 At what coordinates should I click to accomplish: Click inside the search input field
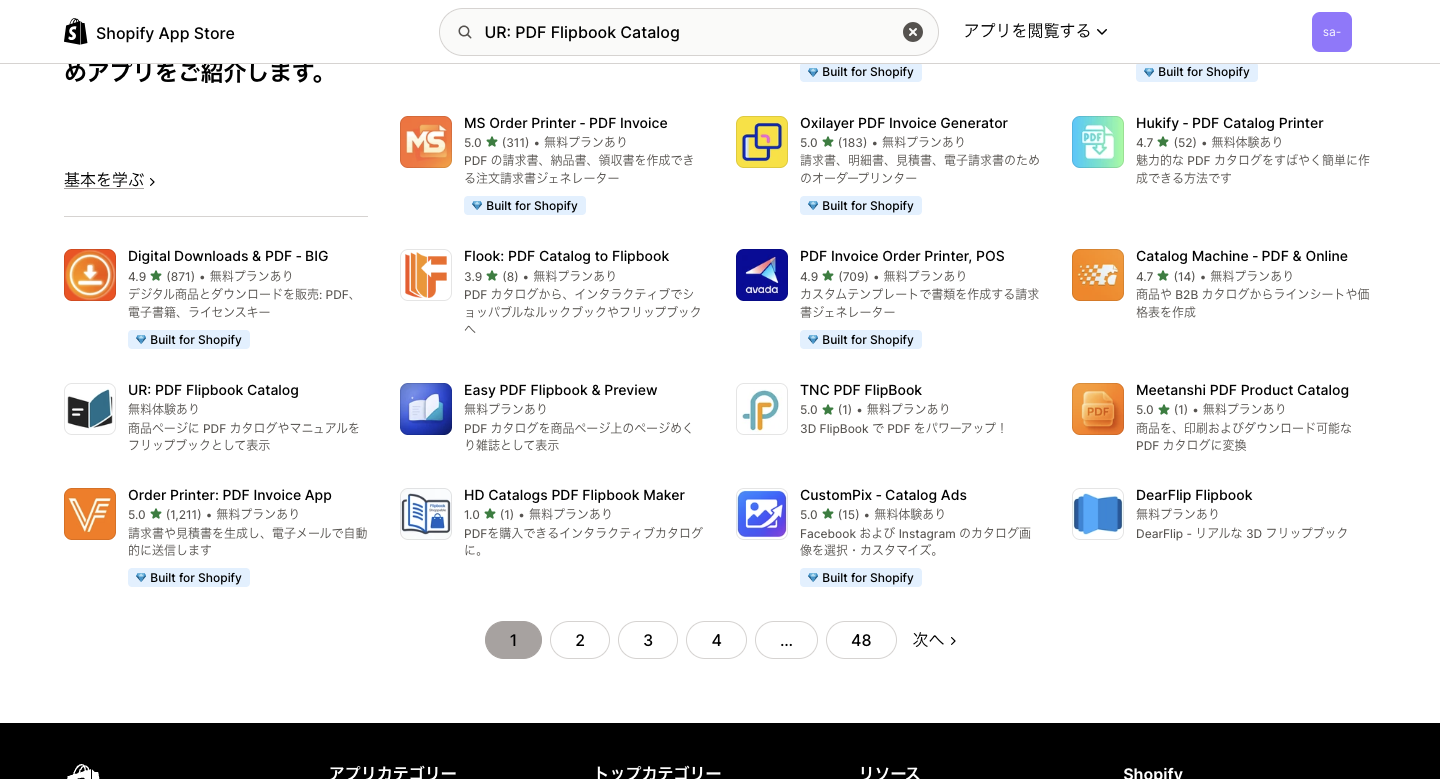688,32
